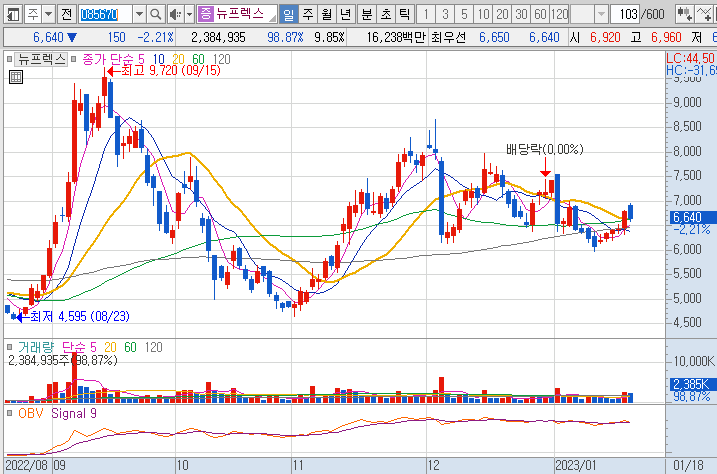Choose the 120 interval button

pos(559,15)
